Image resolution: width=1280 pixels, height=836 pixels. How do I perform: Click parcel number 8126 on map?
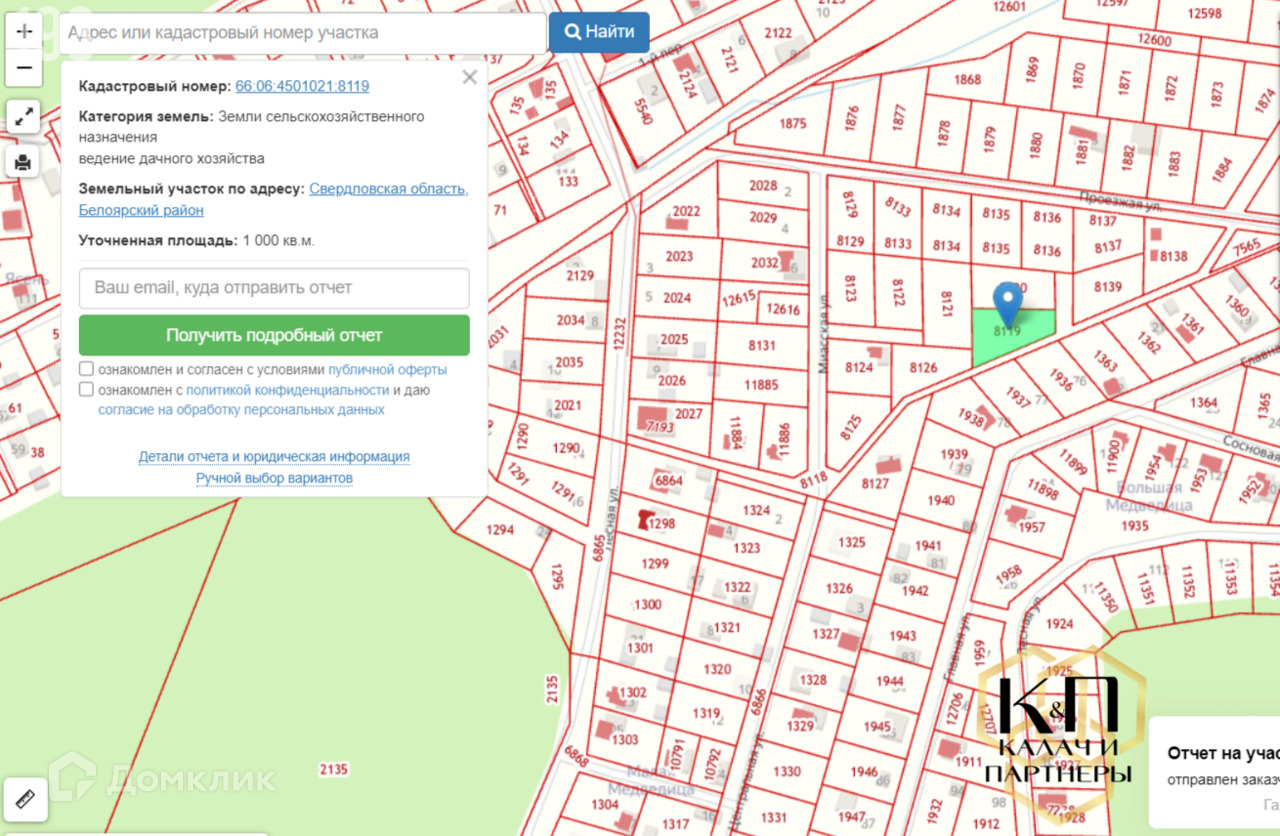(x=923, y=368)
